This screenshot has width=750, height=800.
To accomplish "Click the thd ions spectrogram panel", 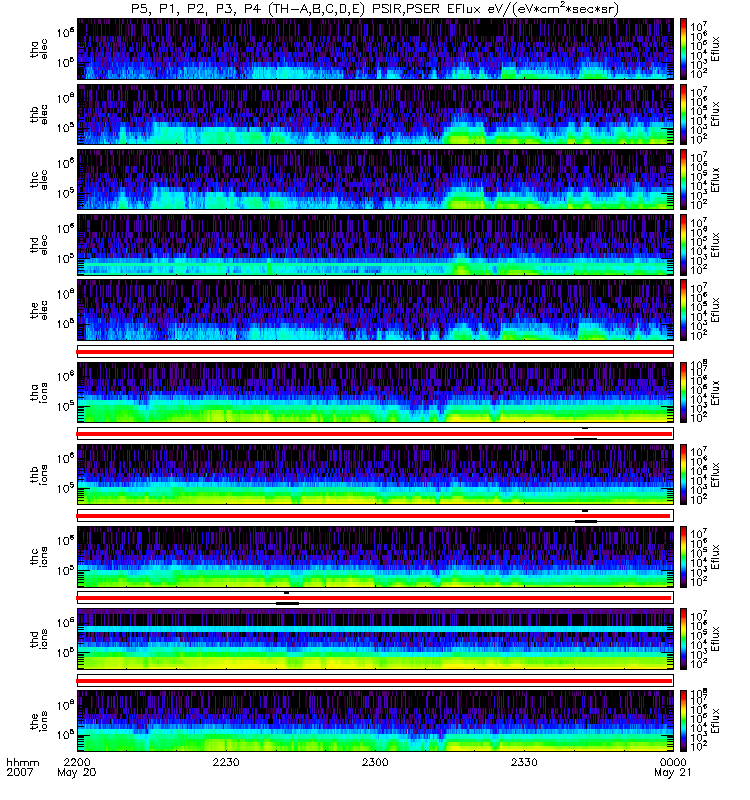I will pyautogui.click(x=375, y=639).
